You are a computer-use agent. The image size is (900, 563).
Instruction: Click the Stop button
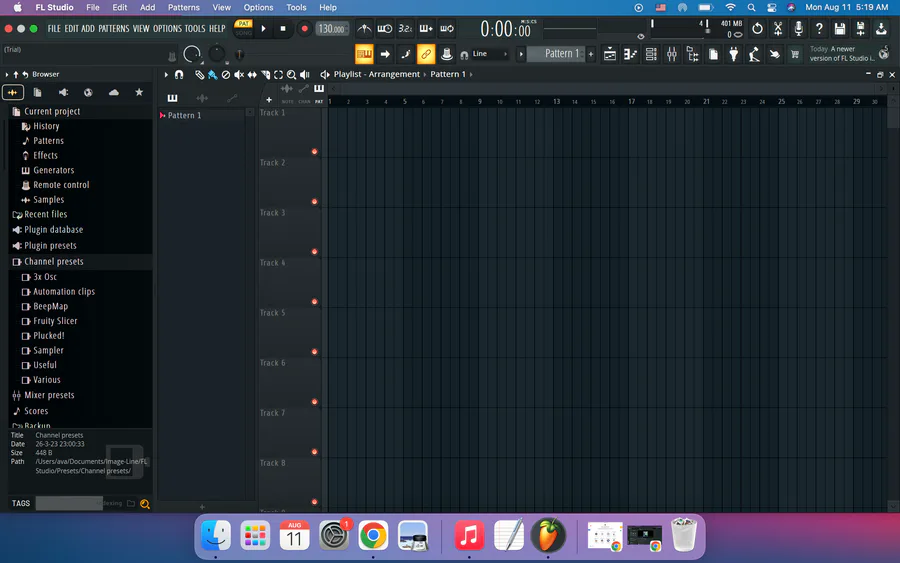click(x=282, y=29)
